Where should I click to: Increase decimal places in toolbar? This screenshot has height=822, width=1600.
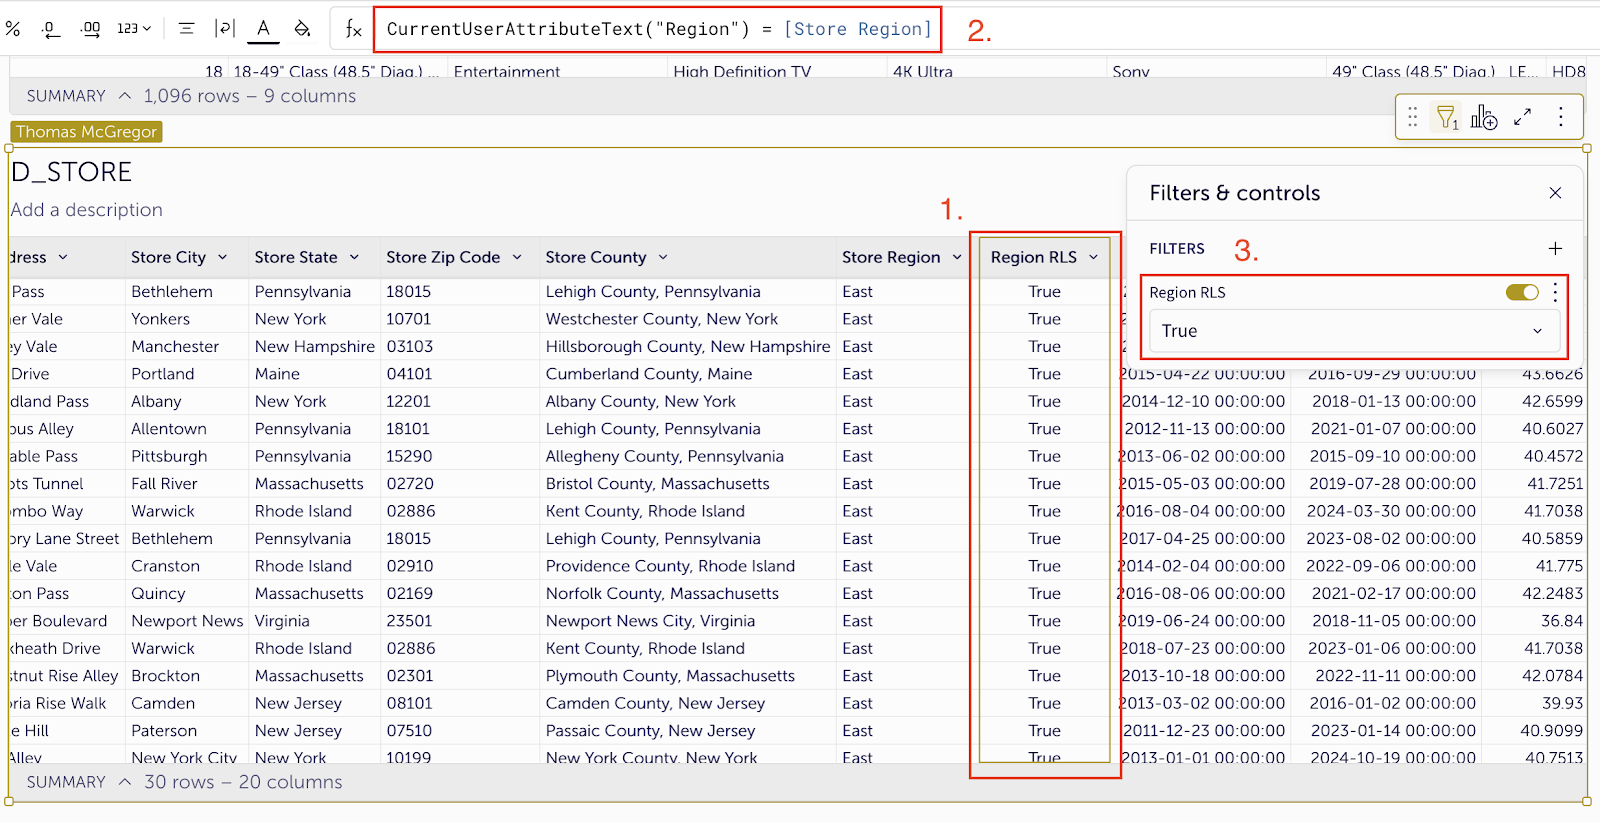click(x=91, y=29)
